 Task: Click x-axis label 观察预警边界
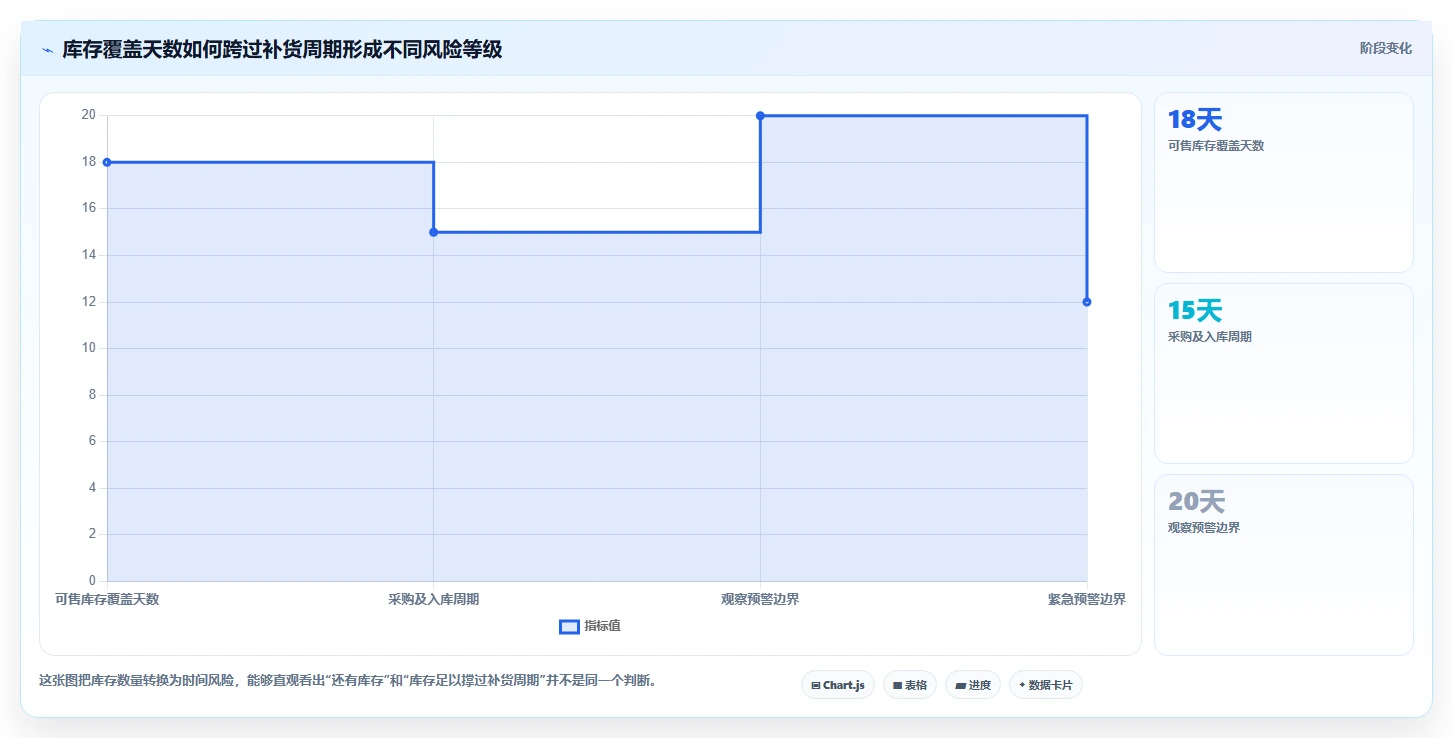[x=760, y=600]
